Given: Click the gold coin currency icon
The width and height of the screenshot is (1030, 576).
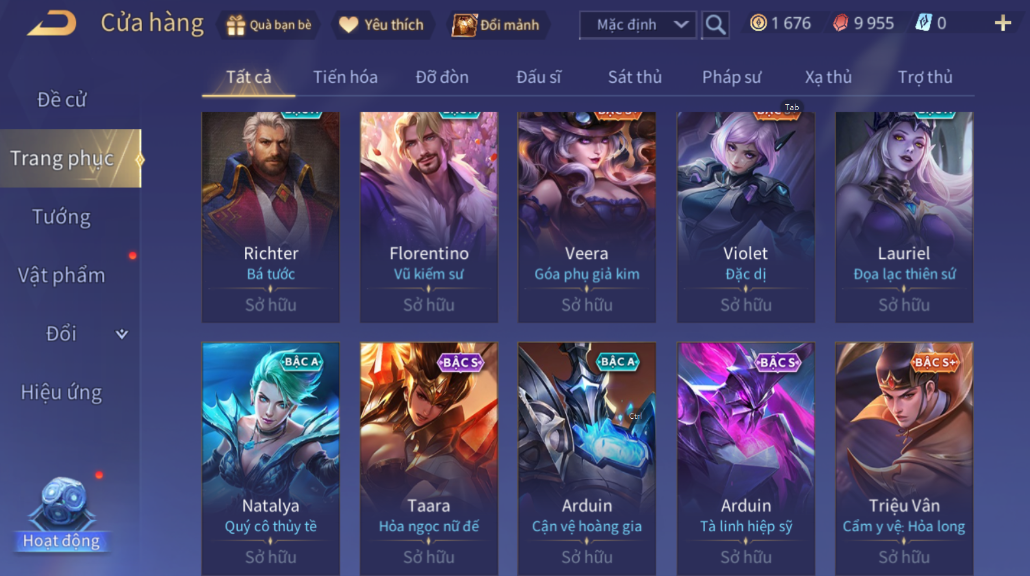Looking at the screenshot, I should [758, 24].
